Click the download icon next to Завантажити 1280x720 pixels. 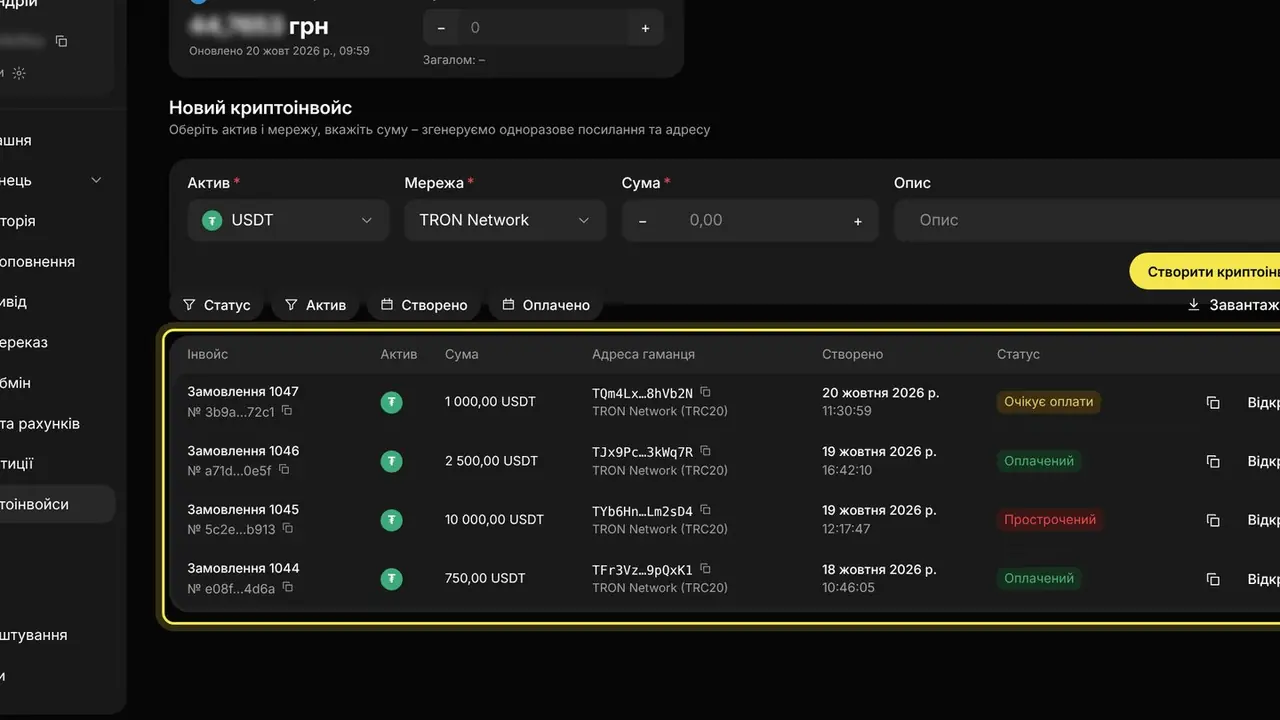pyautogui.click(x=1193, y=305)
